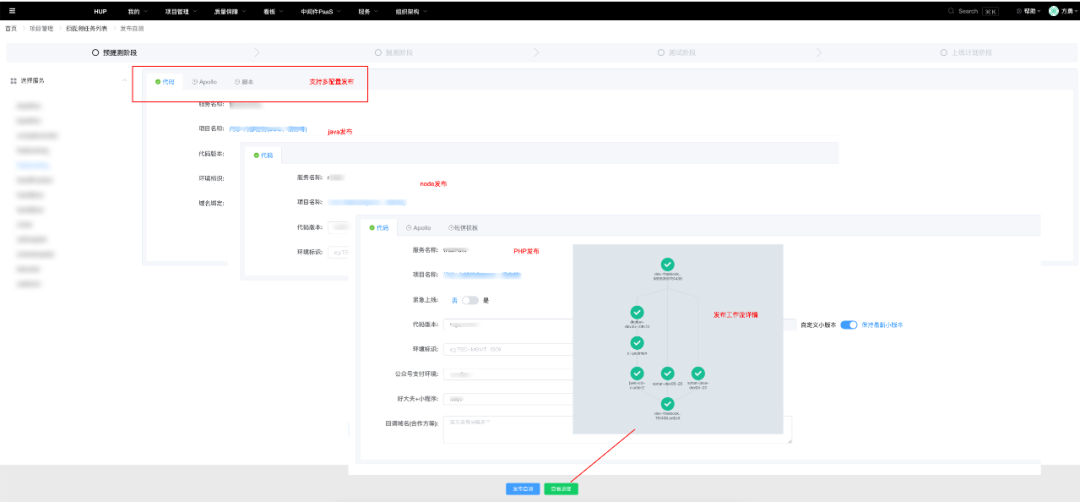
Task: Switch to the 脚本 tab in the Java panel
Action: pyautogui.click(x=244, y=81)
